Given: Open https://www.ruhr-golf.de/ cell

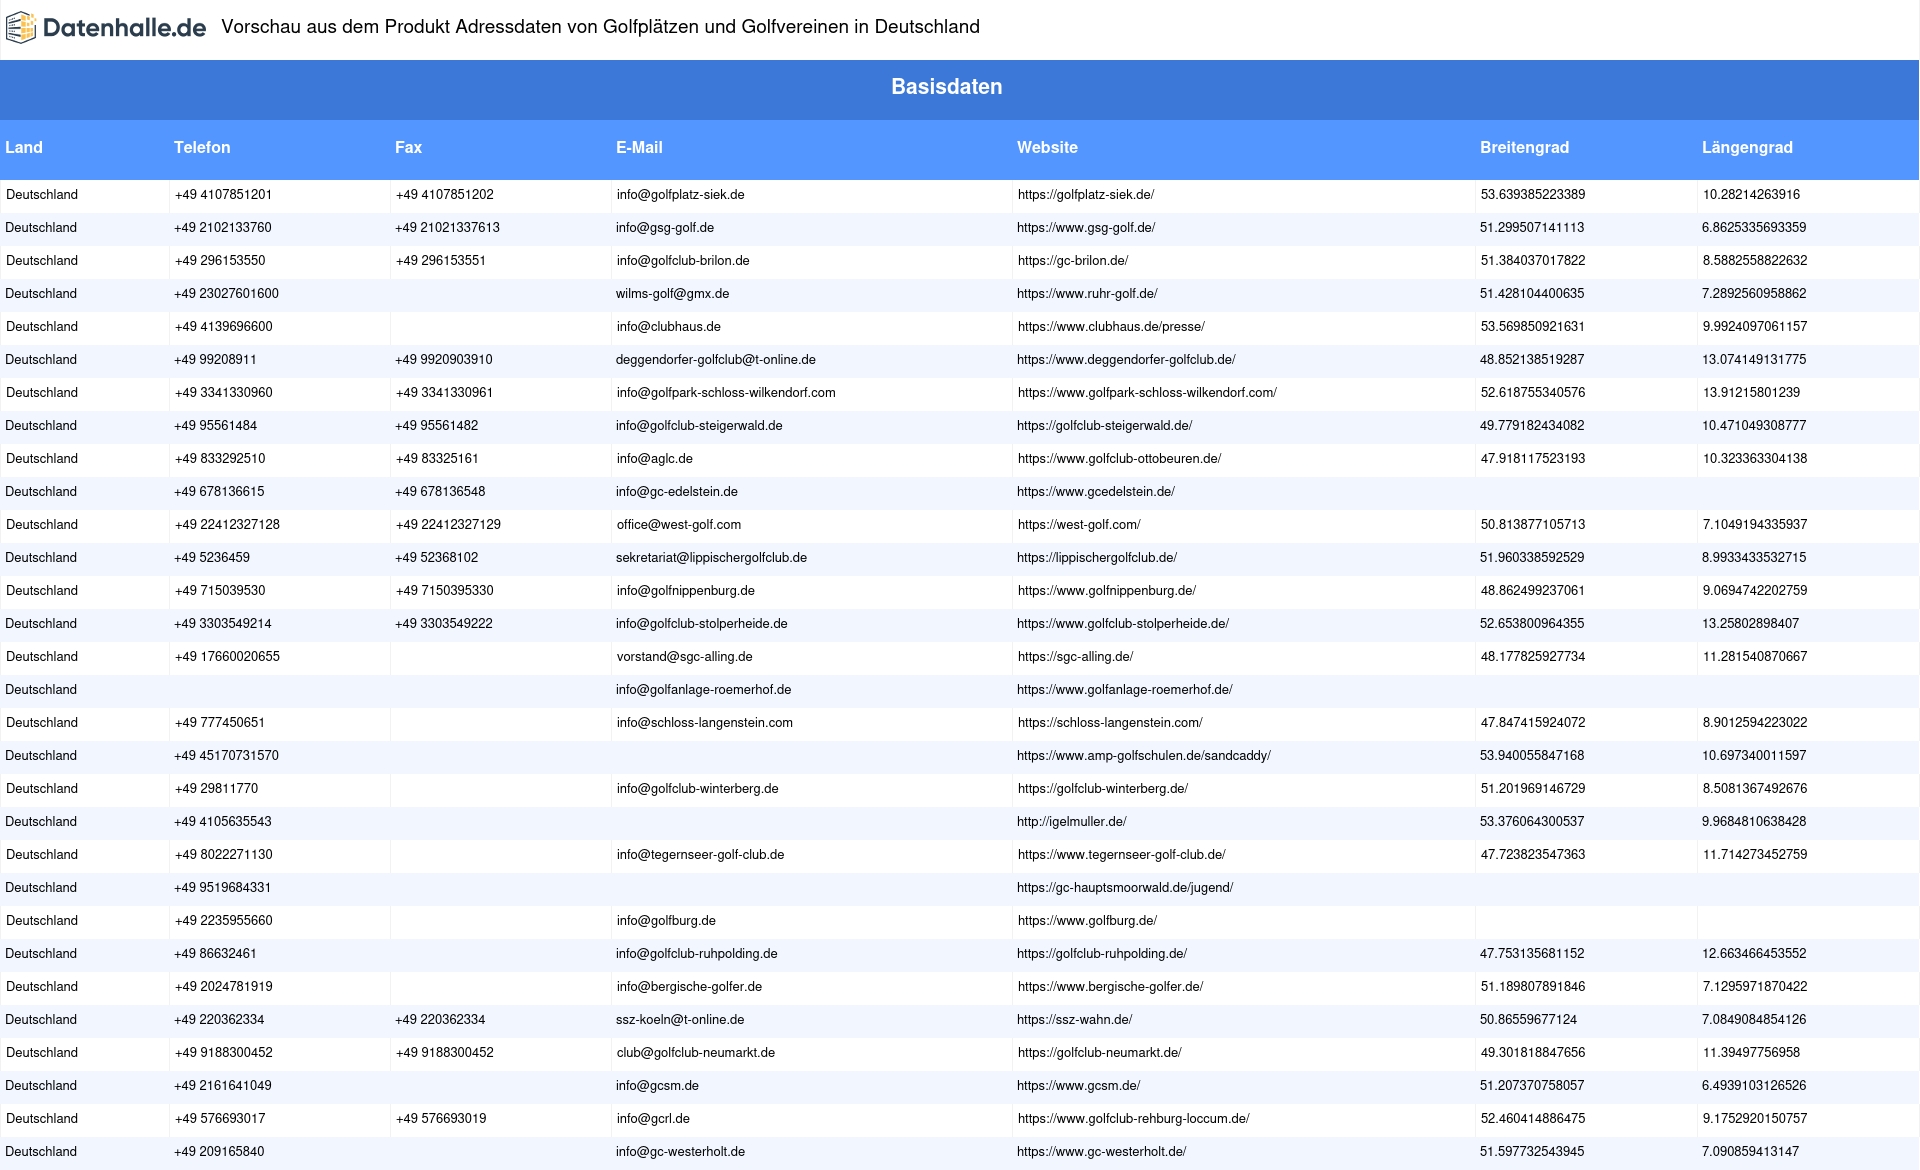Looking at the screenshot, I should tap(1087, 294).
